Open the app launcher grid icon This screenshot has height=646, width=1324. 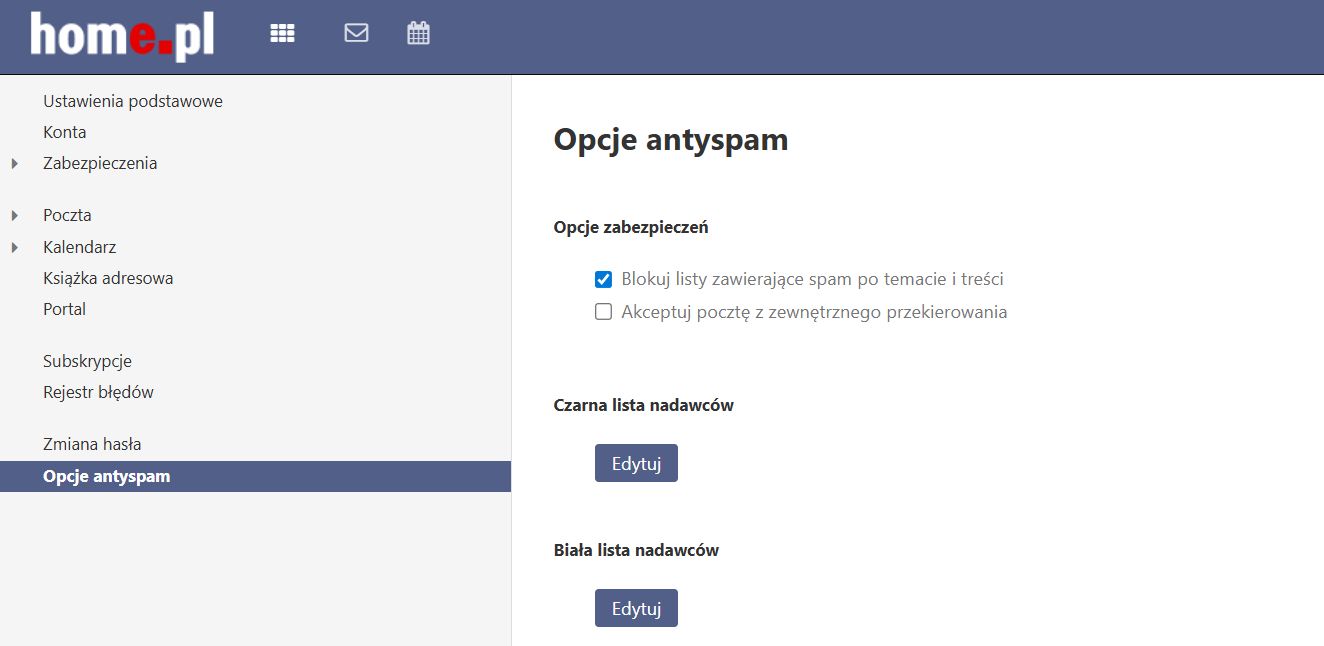[283, 34]
